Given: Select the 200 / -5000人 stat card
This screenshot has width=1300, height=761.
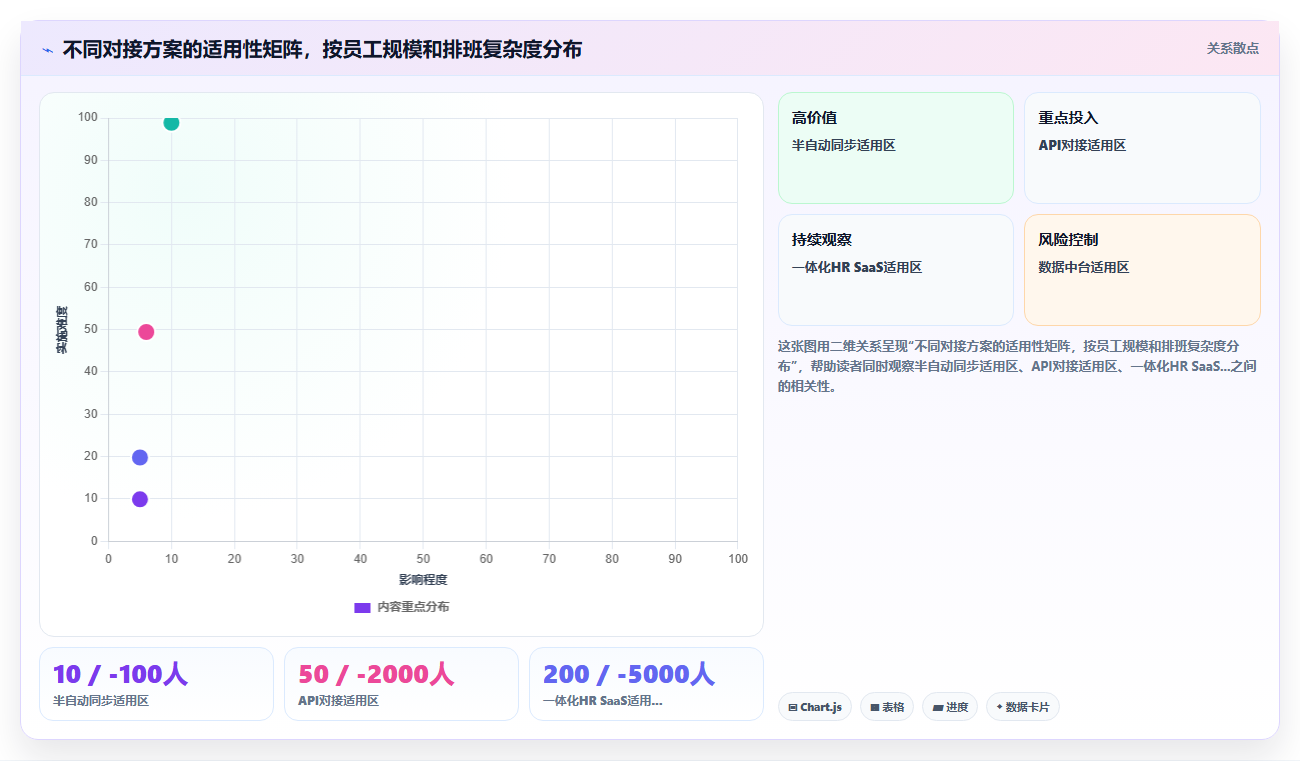Looking at the screenshot, I should [646, 684].
